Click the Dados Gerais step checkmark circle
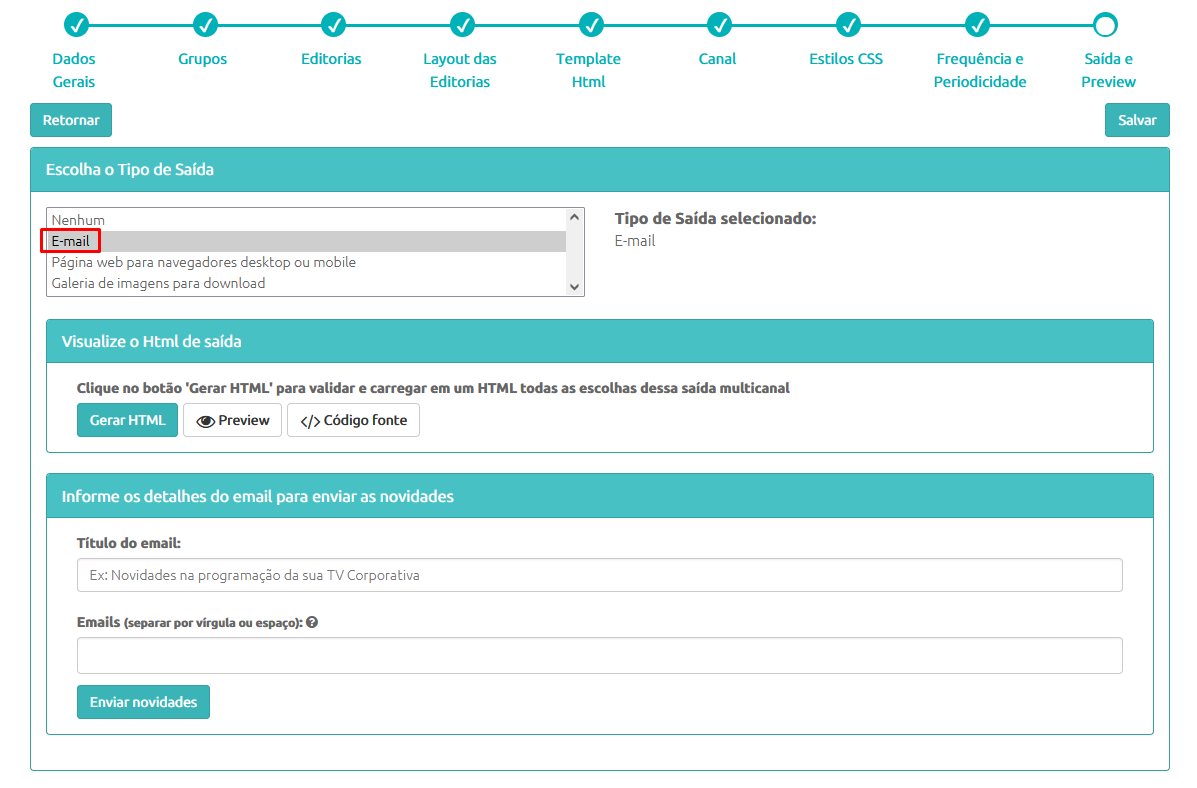 [76, 25]
